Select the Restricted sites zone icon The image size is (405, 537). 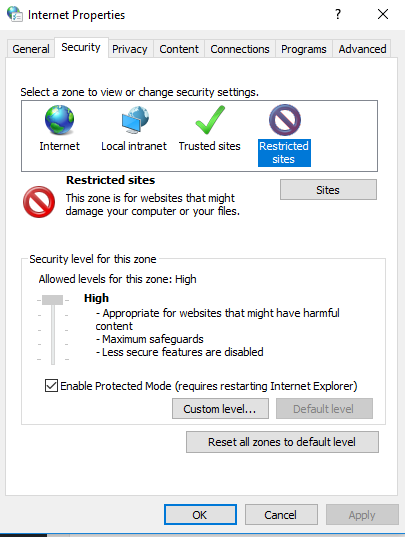(x=284, y=120)
